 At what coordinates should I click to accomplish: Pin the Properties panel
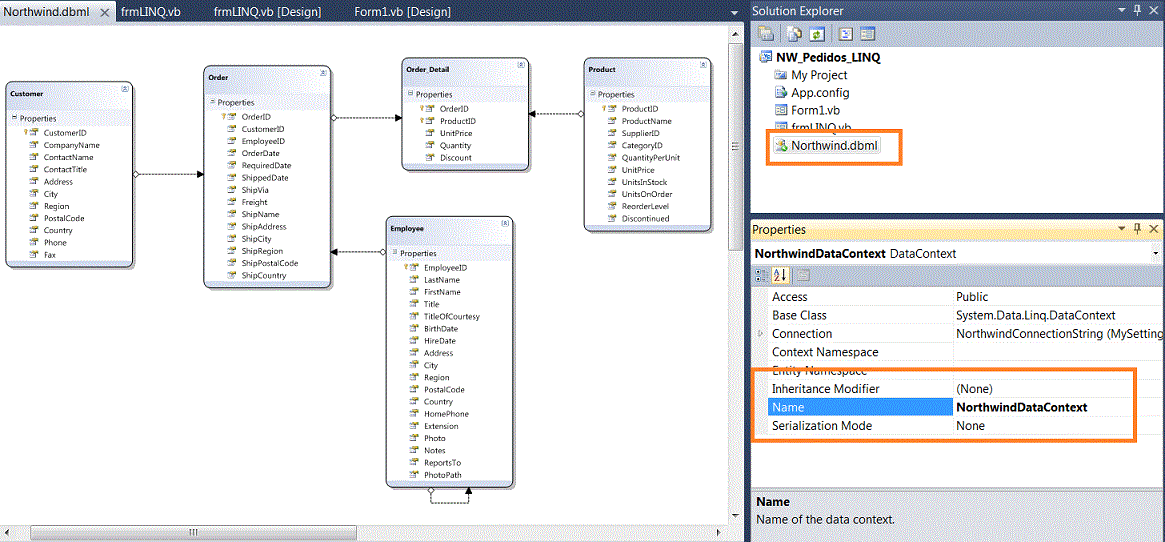click(x=1138, y=230)
